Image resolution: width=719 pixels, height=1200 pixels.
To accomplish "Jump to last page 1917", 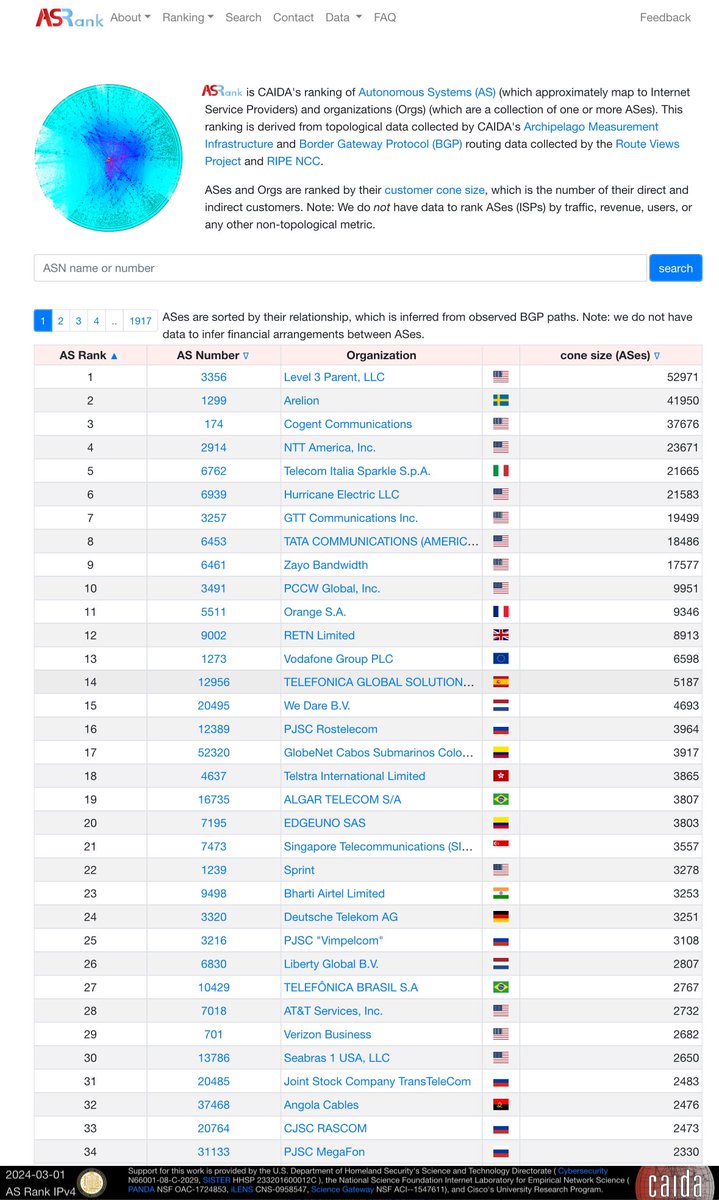I will click(140, 321).
